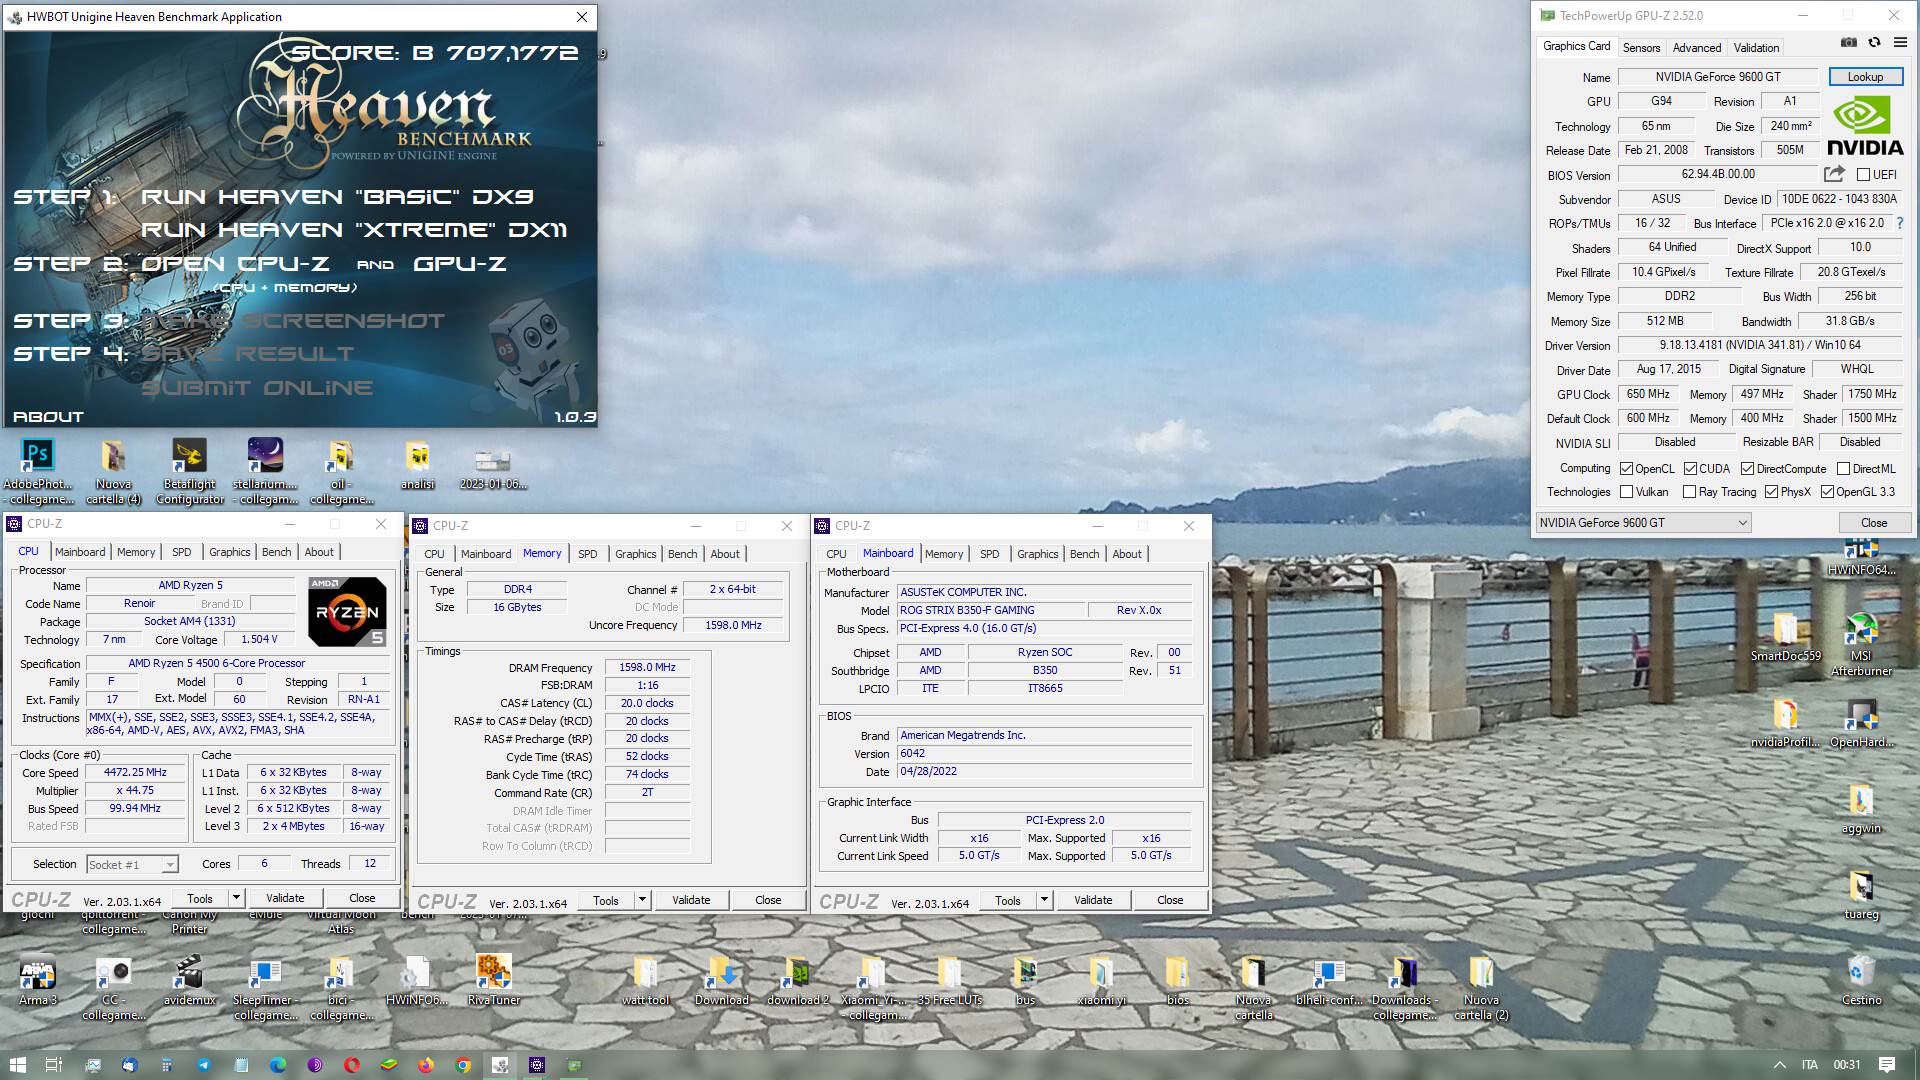The image size is (1920, 1080).
Task: Click Close in CPU-Z Mainboard window
Action: [x=1170, y=900]
